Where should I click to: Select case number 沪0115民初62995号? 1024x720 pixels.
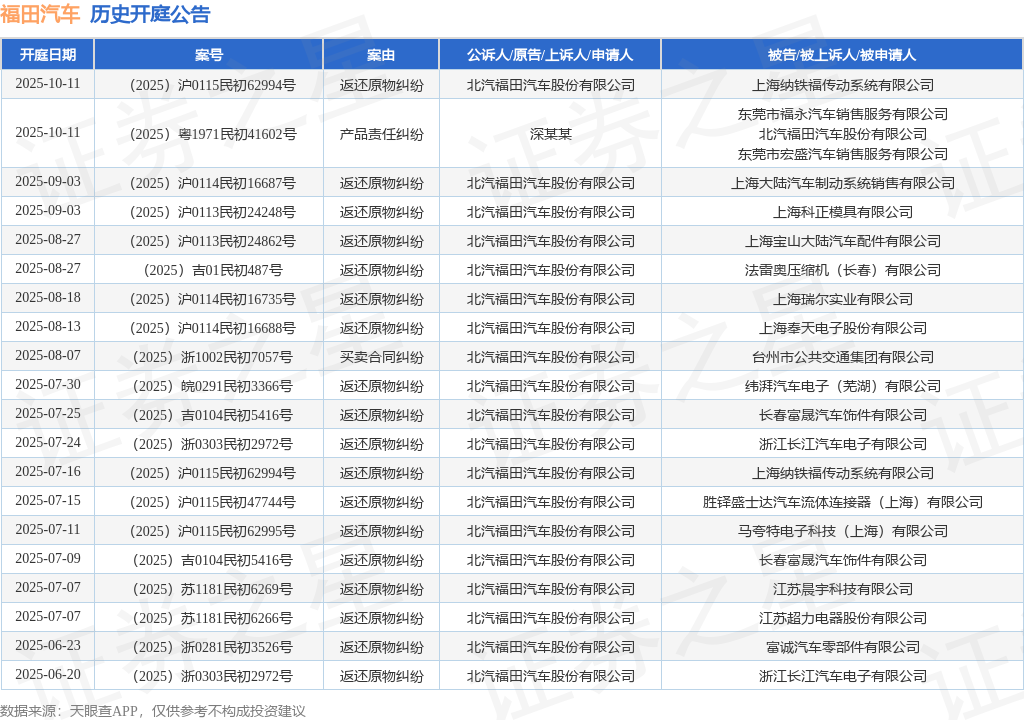point(213,531)
